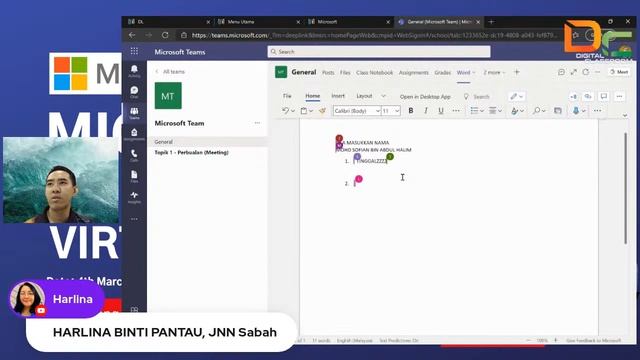The height and width of the screenshot is (360, 640).
Task: Open the Word channel tab dropdown arrow
Action: 474,73
